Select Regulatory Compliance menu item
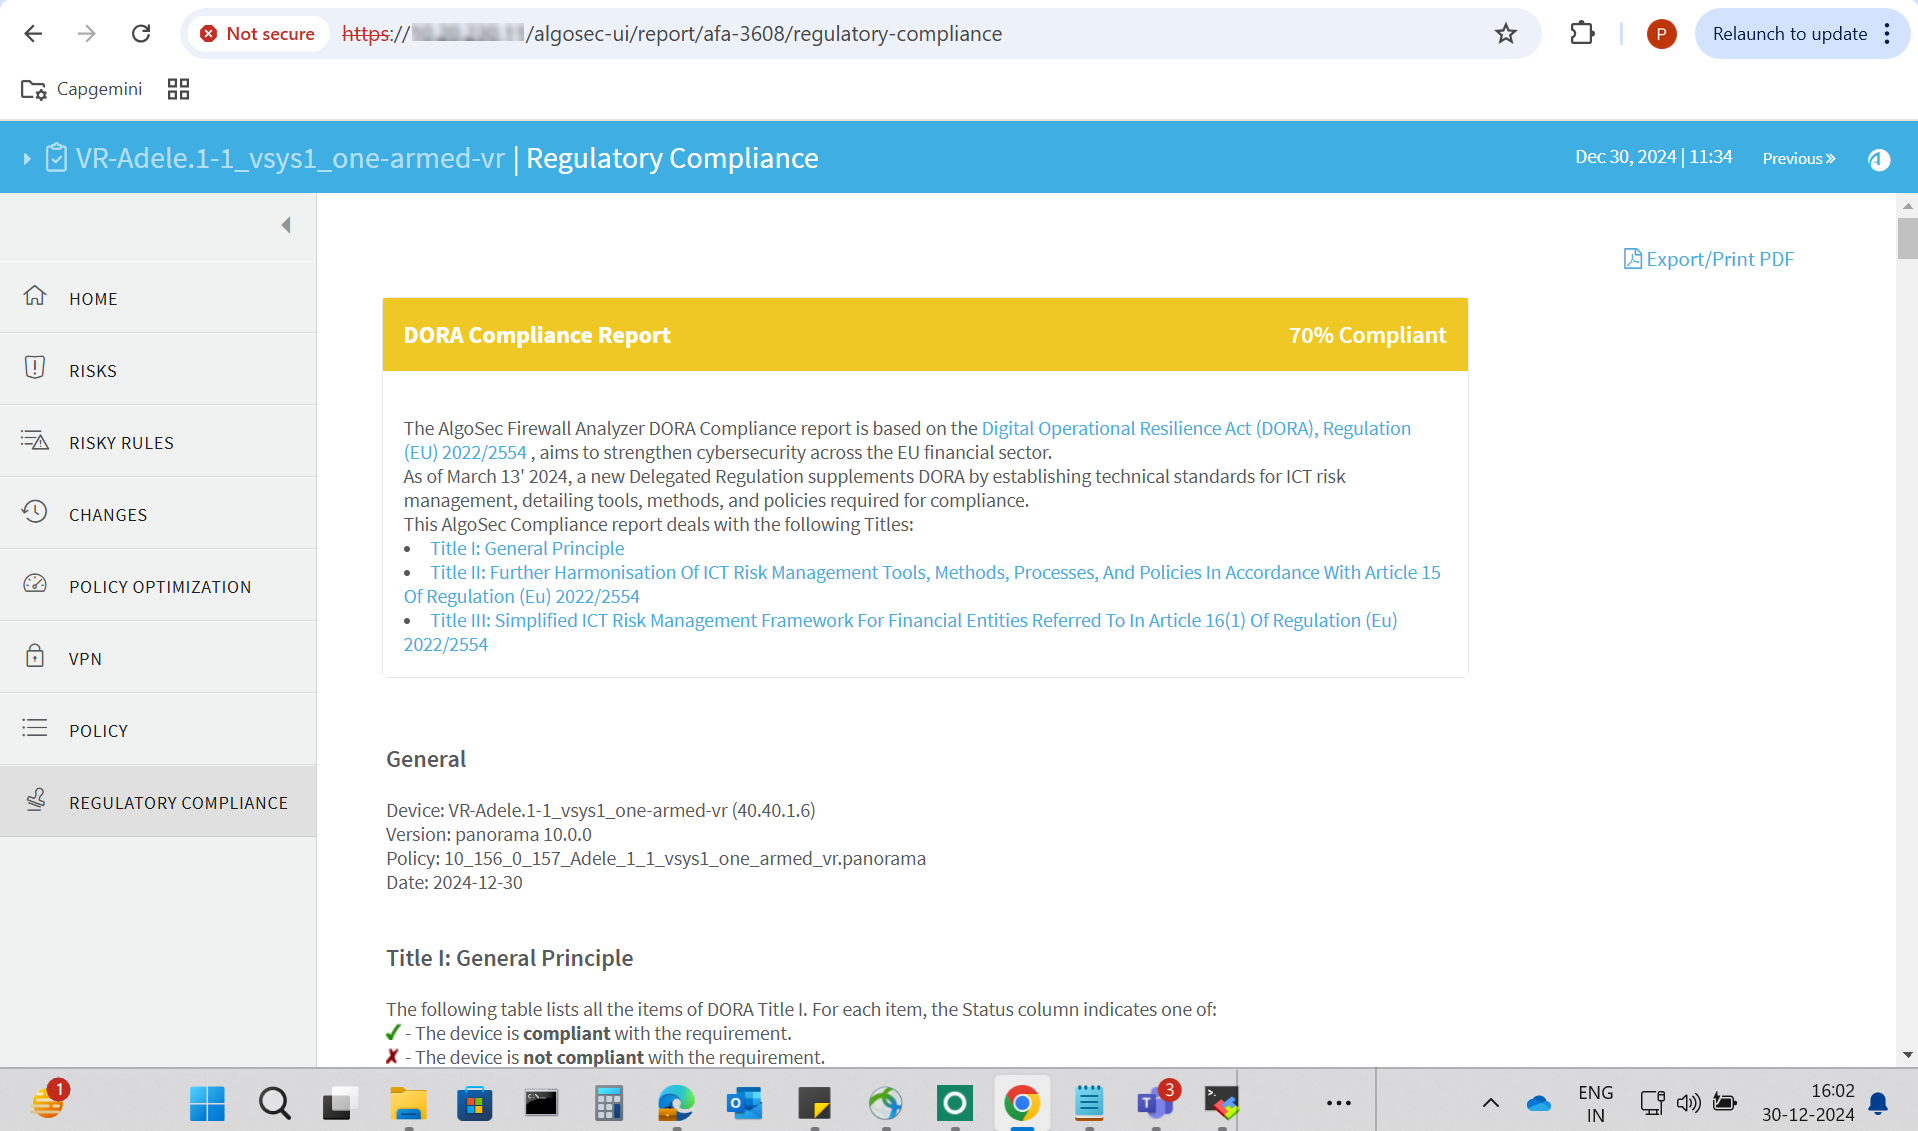Viewport: 1918px width, 1131px height. [178, 803]
